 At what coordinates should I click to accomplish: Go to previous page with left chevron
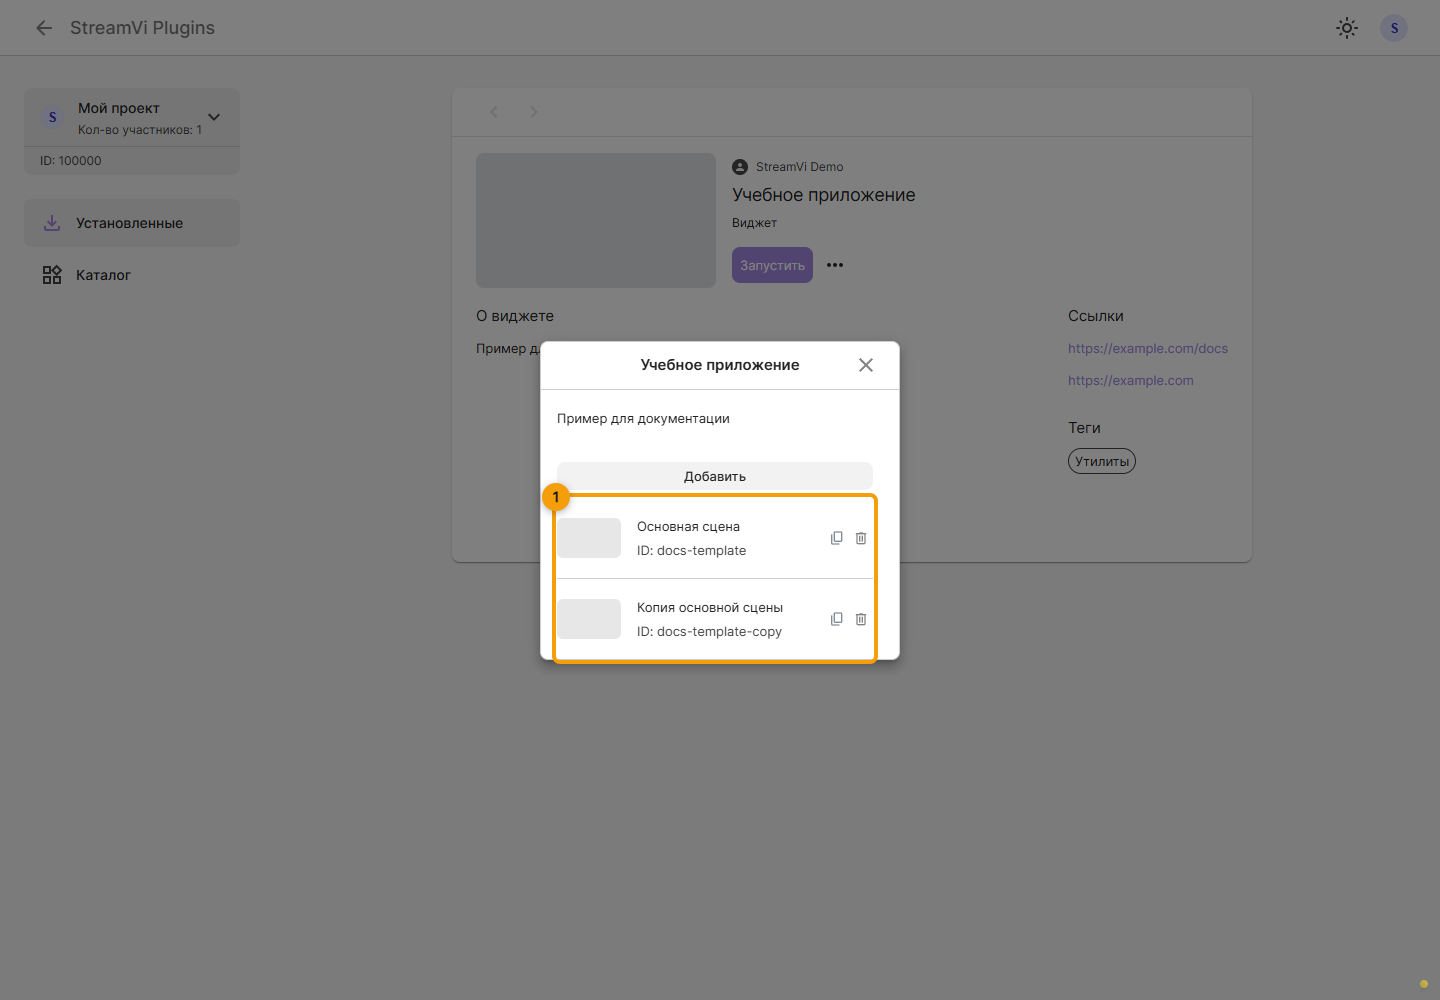(494, 112)
